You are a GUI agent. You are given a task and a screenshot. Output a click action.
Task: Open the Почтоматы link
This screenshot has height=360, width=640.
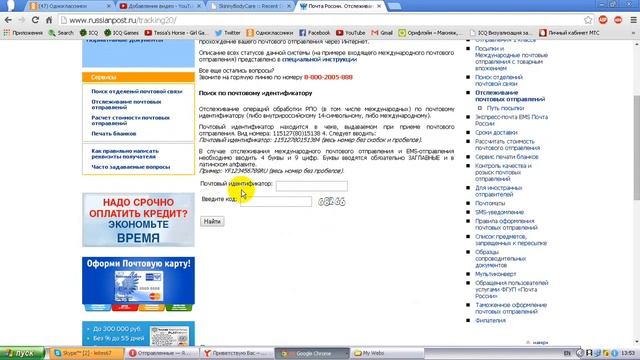pyautogui.click(x=490, y=203)
